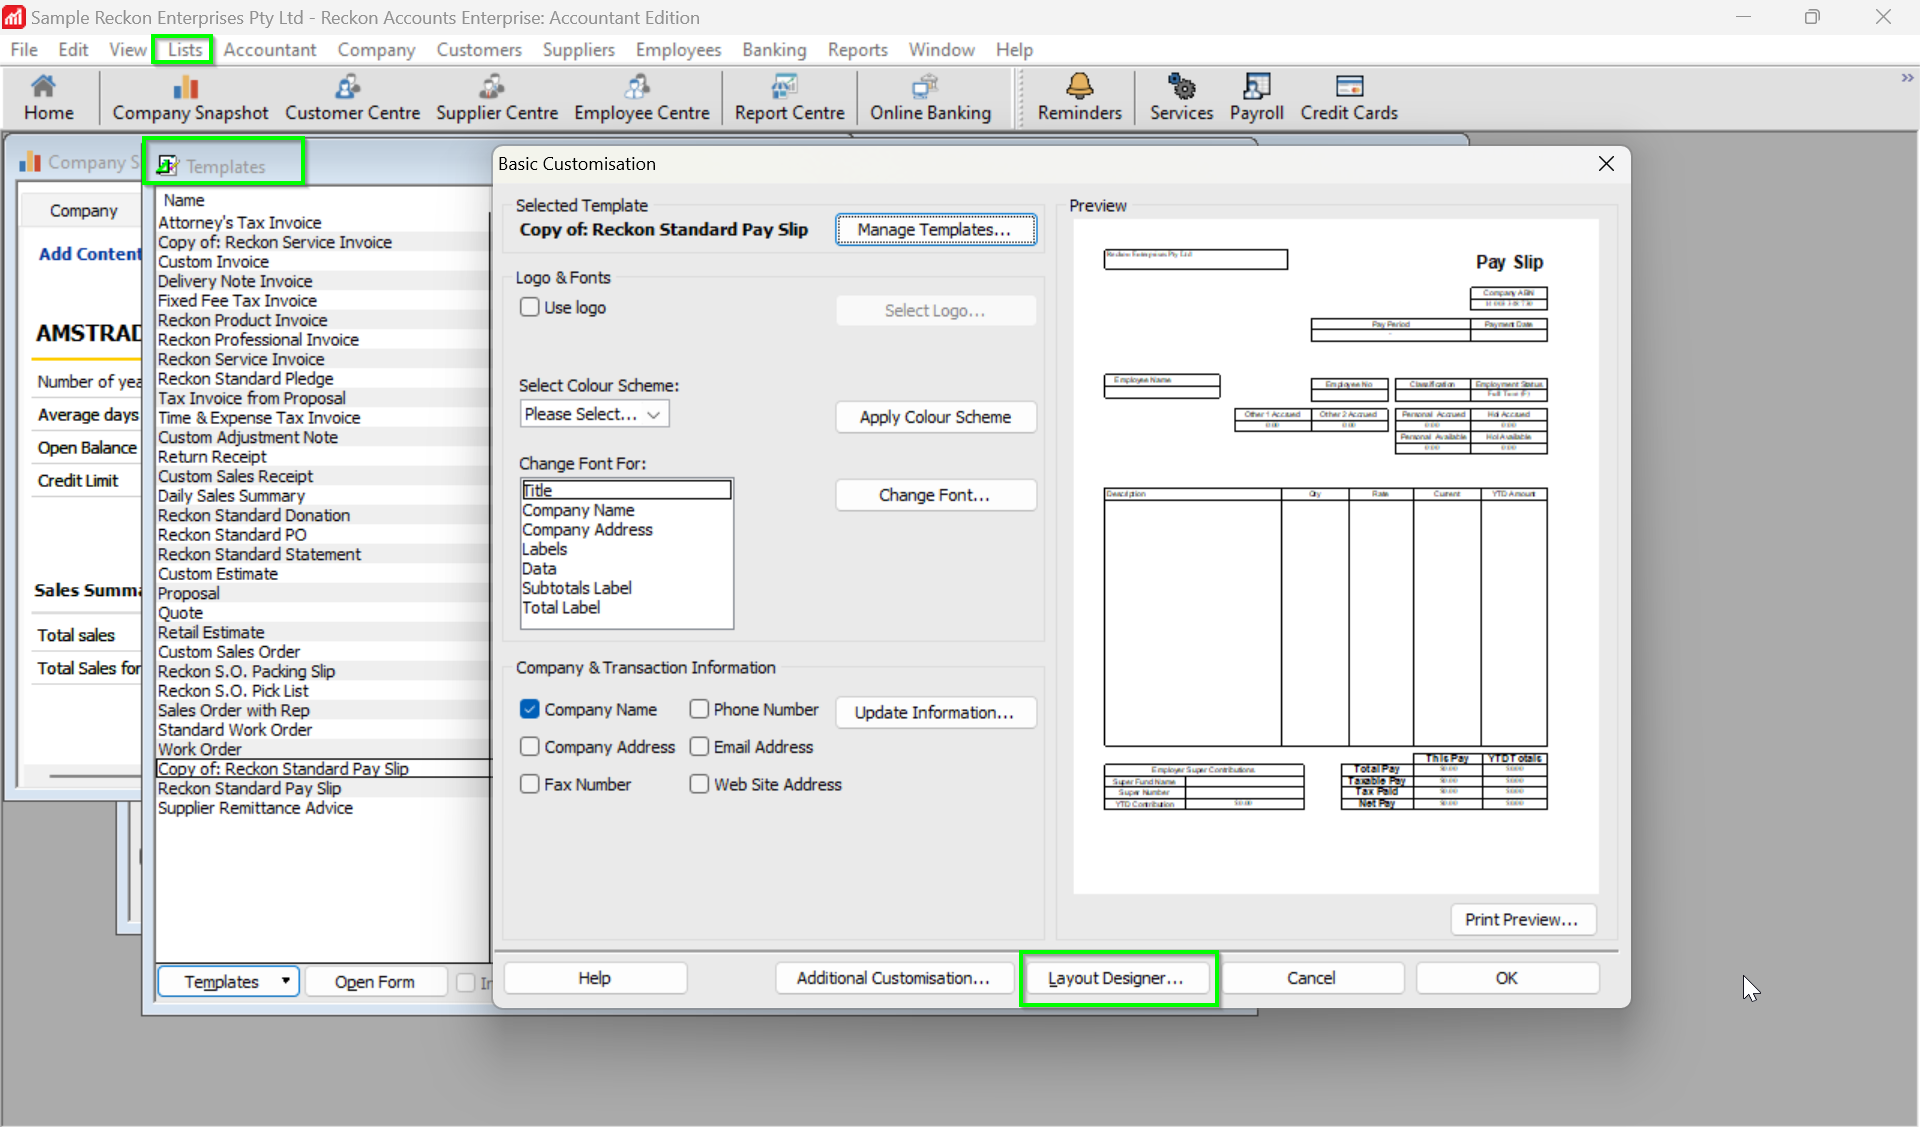
Task: Open the Report Centre icon
Action: pos(789,98)
